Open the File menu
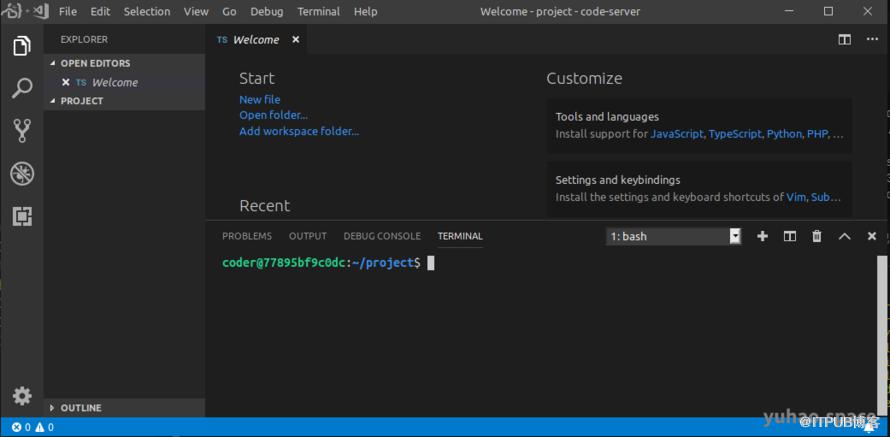Image resolution: width=890 pixels, height=437 pixels. [x=68, y=11]
